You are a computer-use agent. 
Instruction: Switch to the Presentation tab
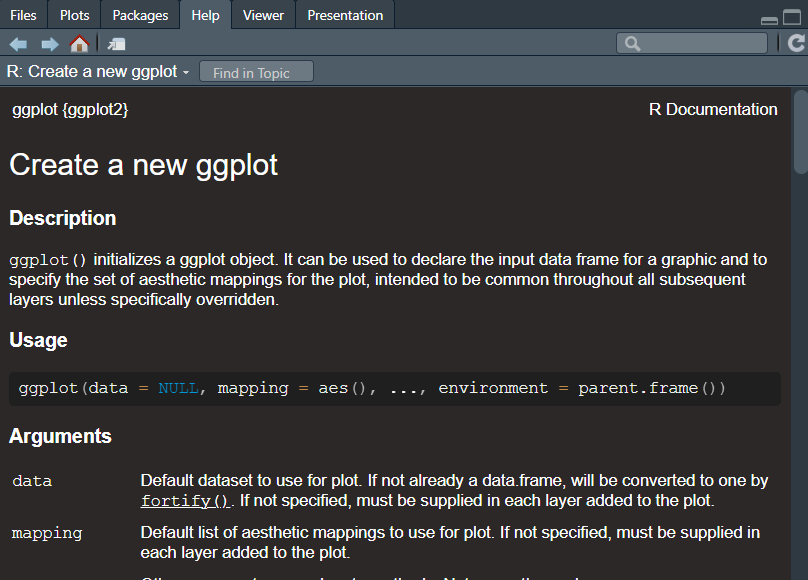pos(345,15)
